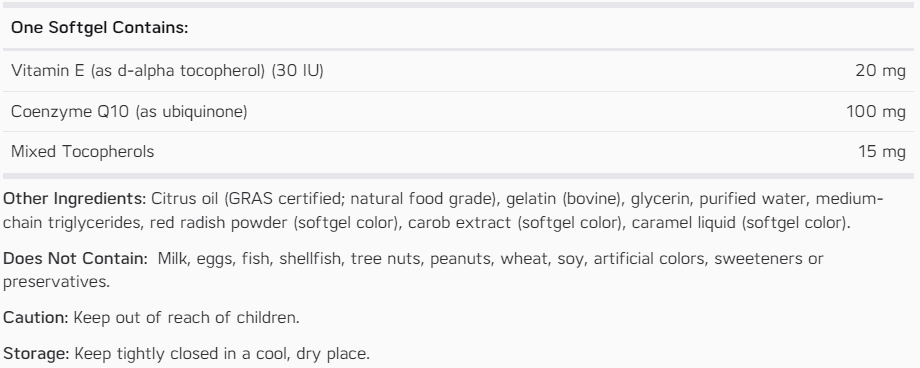This screenshot has width=920, height=368.
Task: Click the 'Storage:' label
Action: pos(36,354)
